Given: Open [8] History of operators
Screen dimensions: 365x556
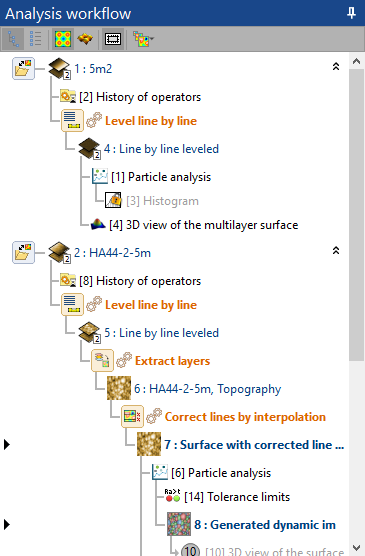Looking at the screenshot, I should click(x=140, y=281).
